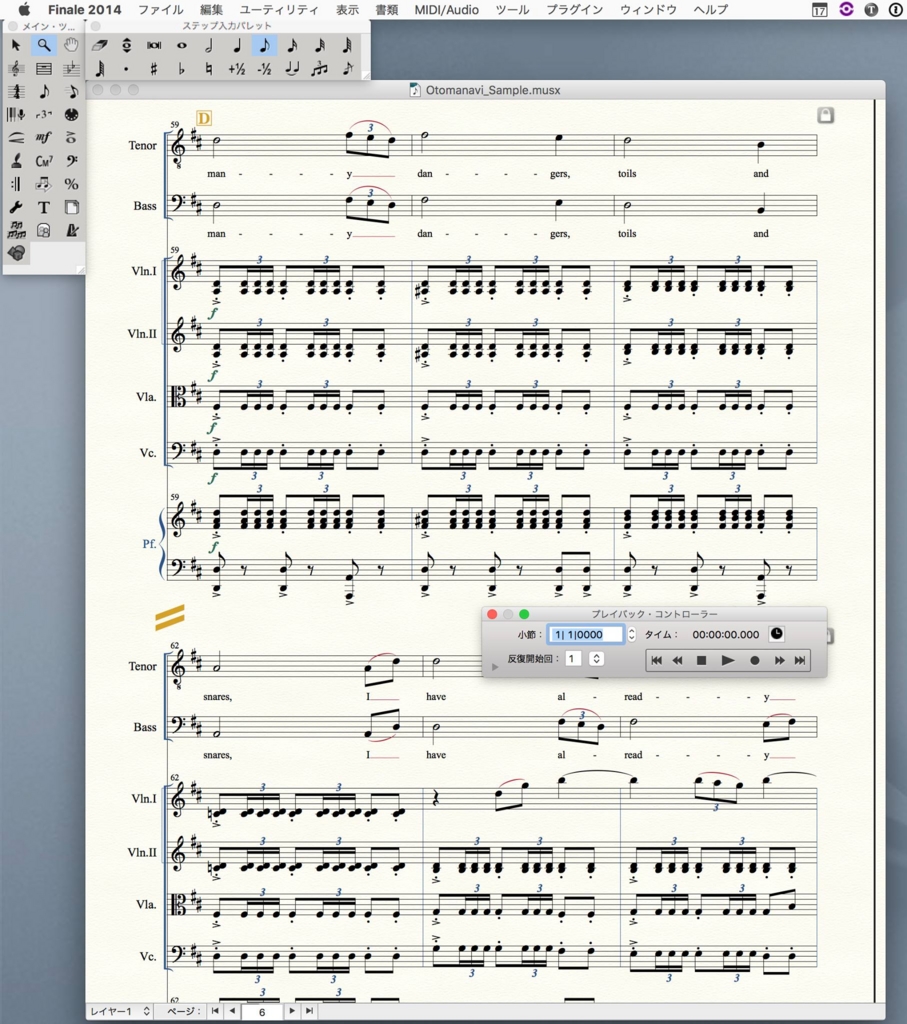Select the Lyrics tool
This screenshot has height=1024, width=907.
[x=16, y=161]
